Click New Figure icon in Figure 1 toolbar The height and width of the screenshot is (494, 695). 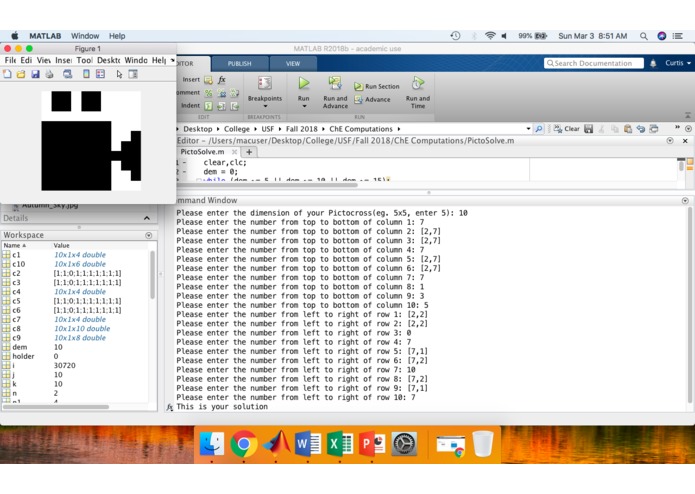tap(7, 74)
